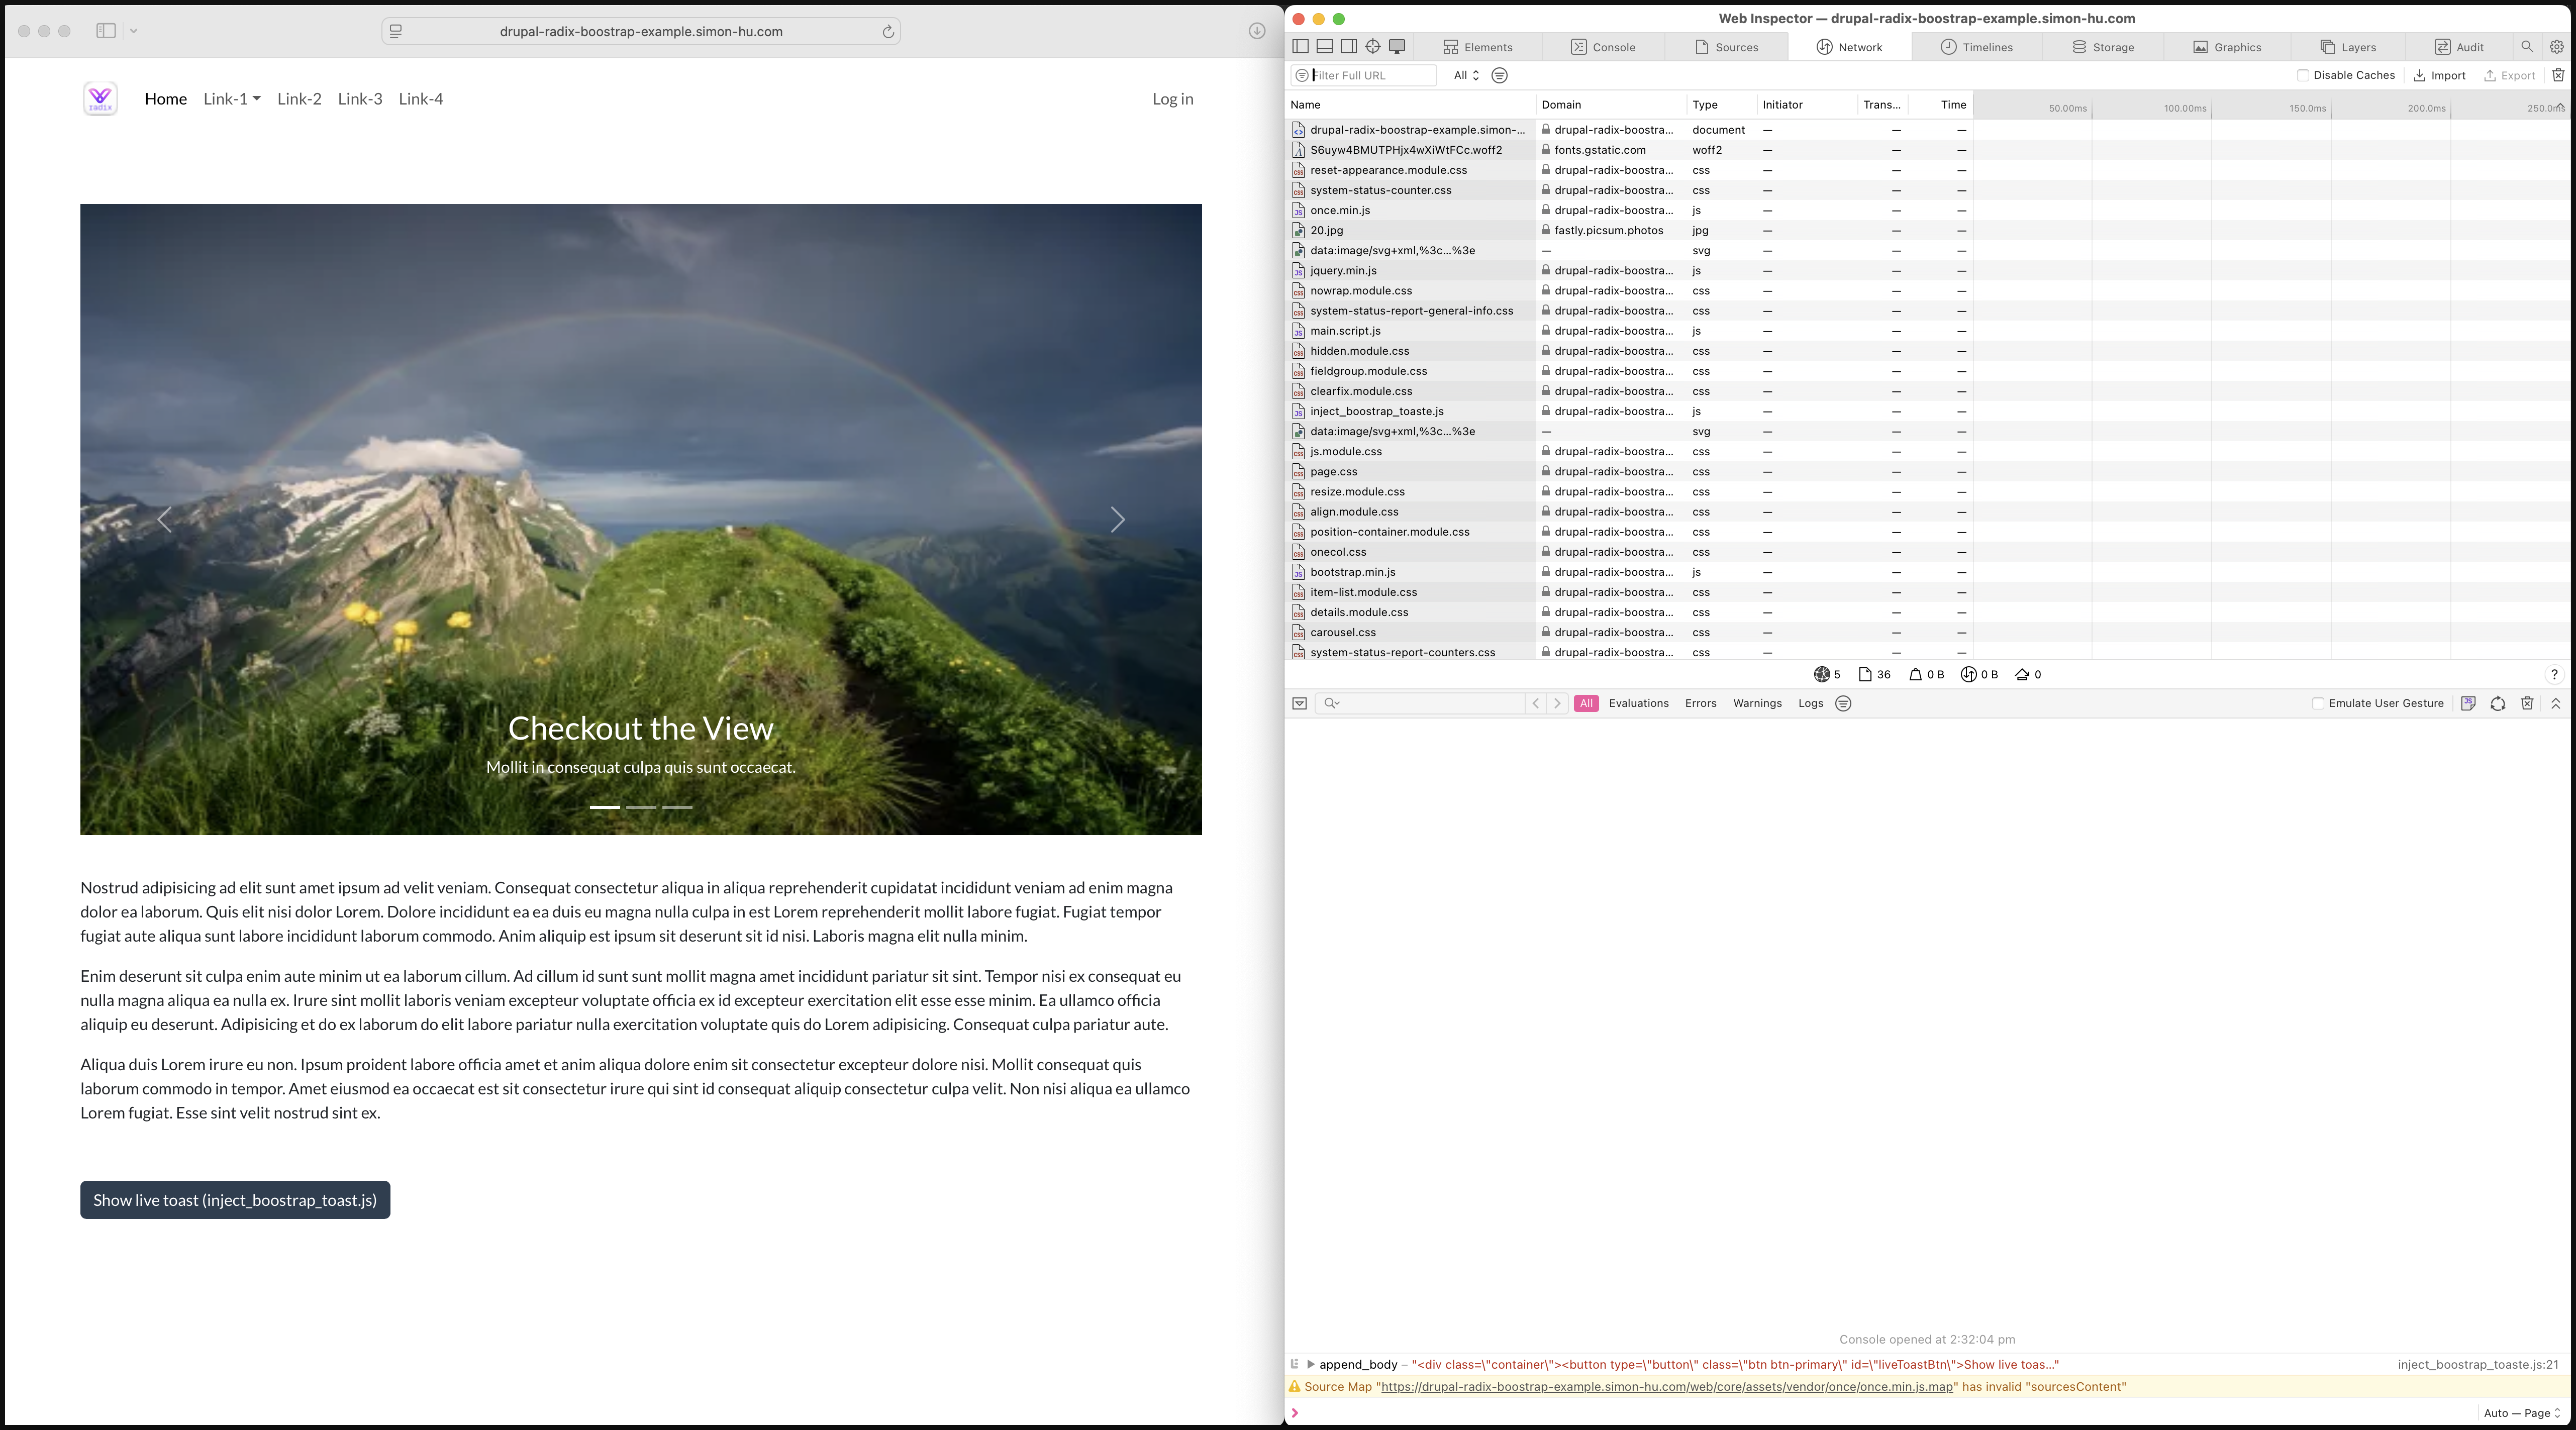Clear network items with trash icon
2576x1430 pixels.
(2557, 75)
